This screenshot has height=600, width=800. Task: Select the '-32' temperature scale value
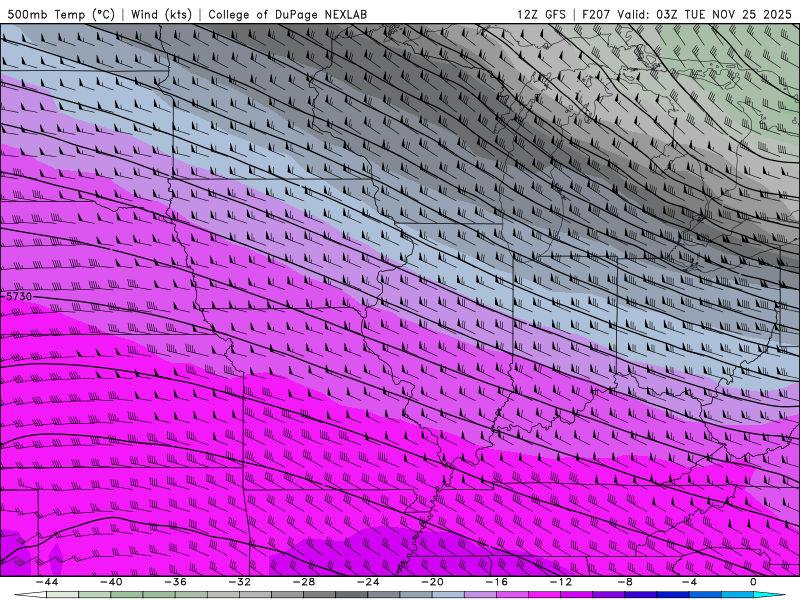click(x=239, y=582)
